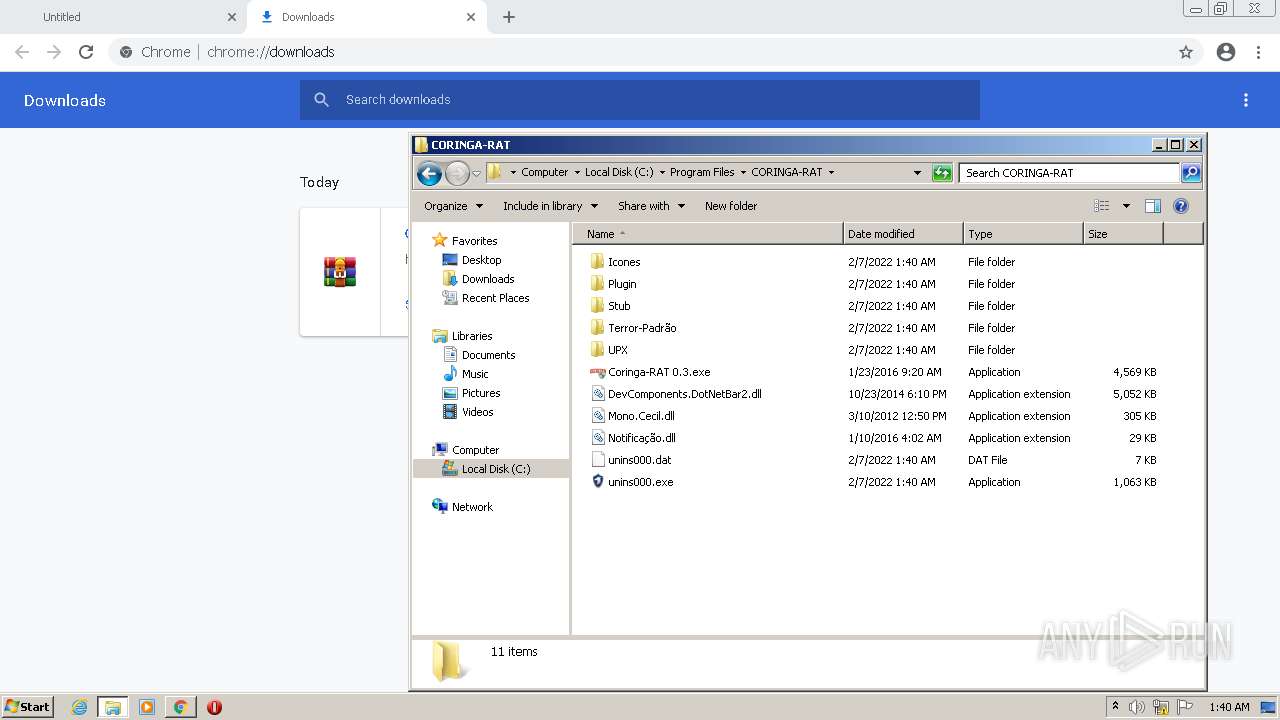
Task: Open Libraries in navigation pane
Action: coord(472,336)
